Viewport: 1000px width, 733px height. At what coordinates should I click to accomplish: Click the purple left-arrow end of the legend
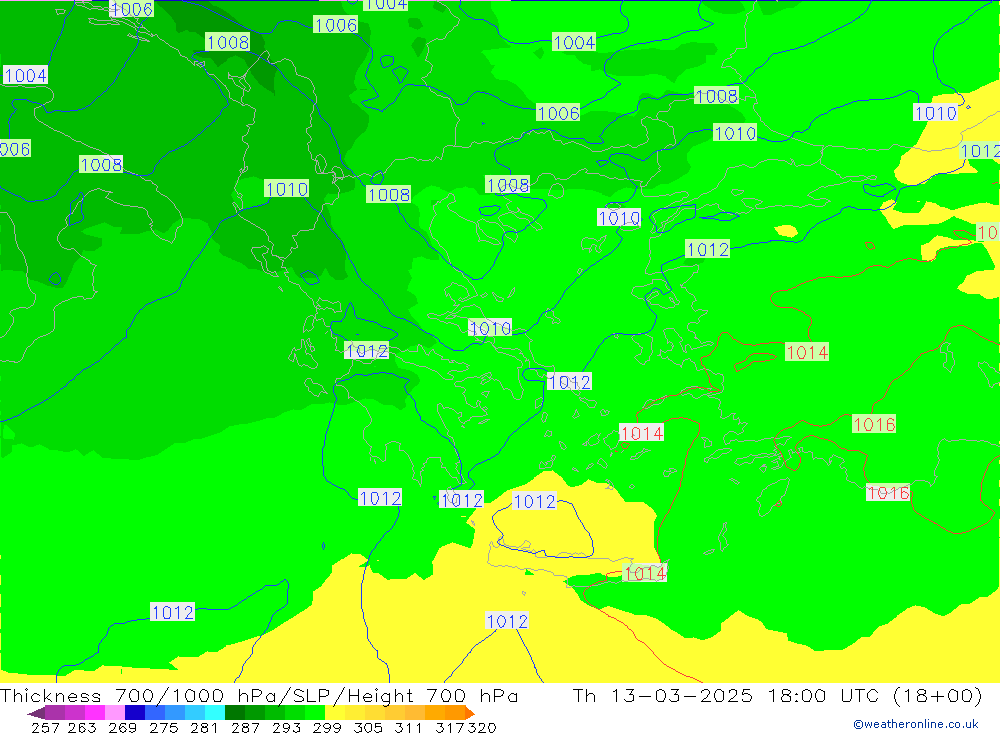36,713
